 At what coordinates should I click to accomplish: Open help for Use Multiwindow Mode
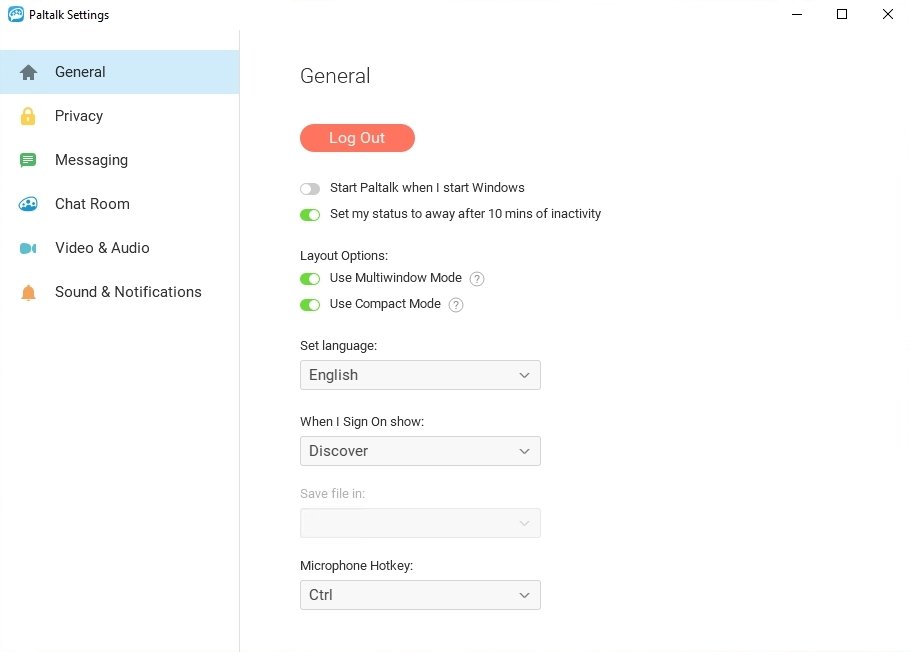coord(476,279)
